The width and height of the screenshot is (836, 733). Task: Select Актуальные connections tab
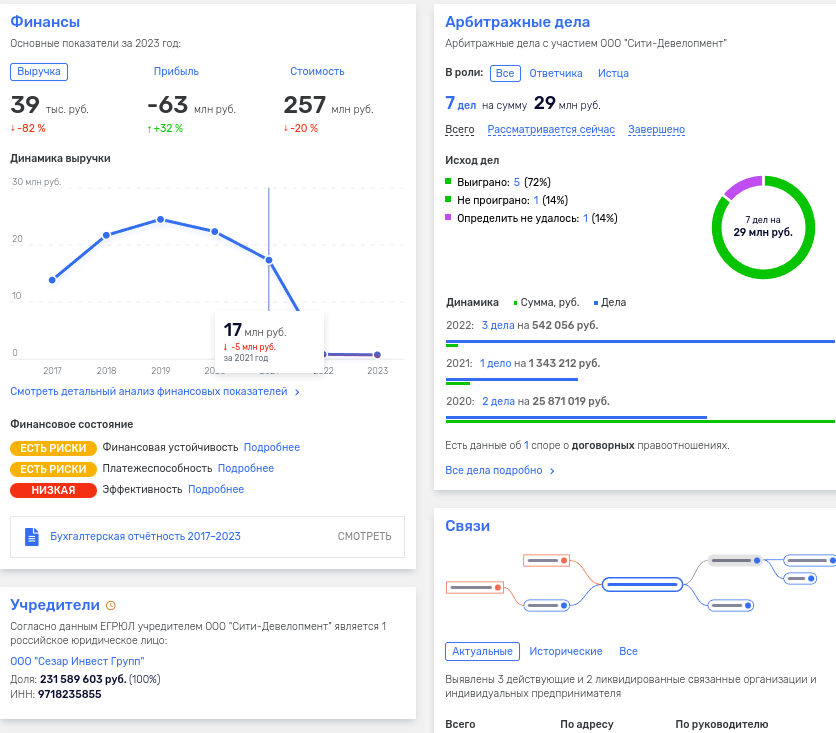click(x=483, y=651)
